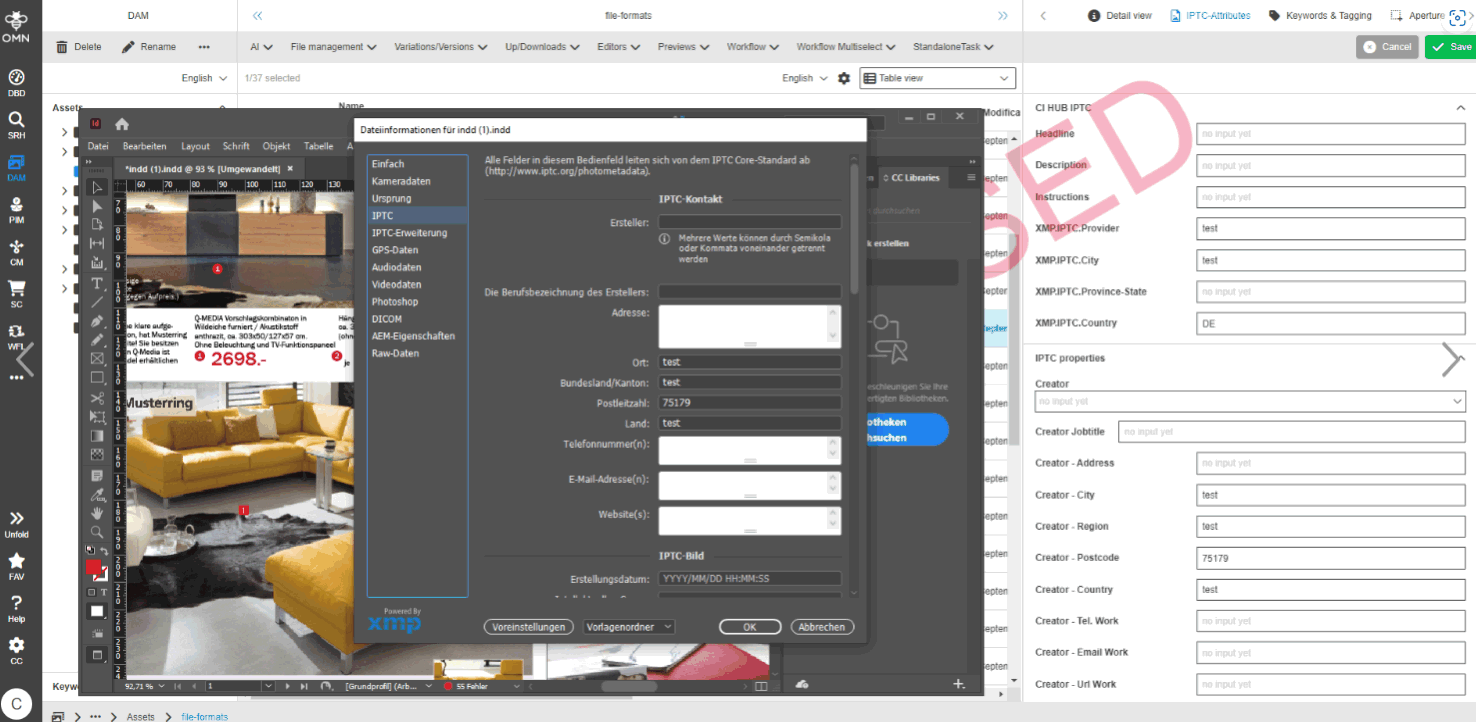1476x722 pixels.
Task: Click the XMP.IPTC.Country field
Action: click(1330, 323)
